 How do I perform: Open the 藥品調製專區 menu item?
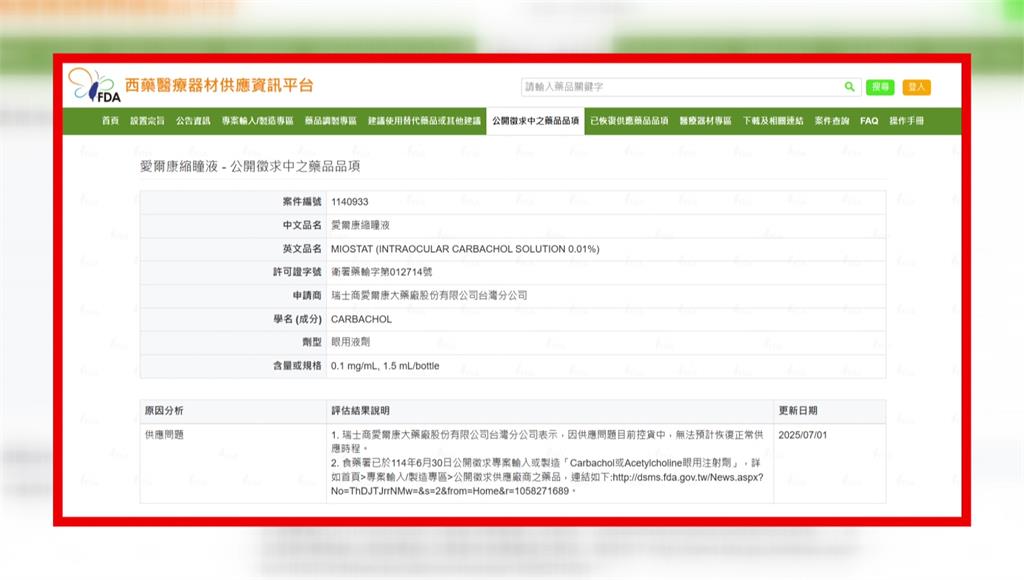point(330,121)
